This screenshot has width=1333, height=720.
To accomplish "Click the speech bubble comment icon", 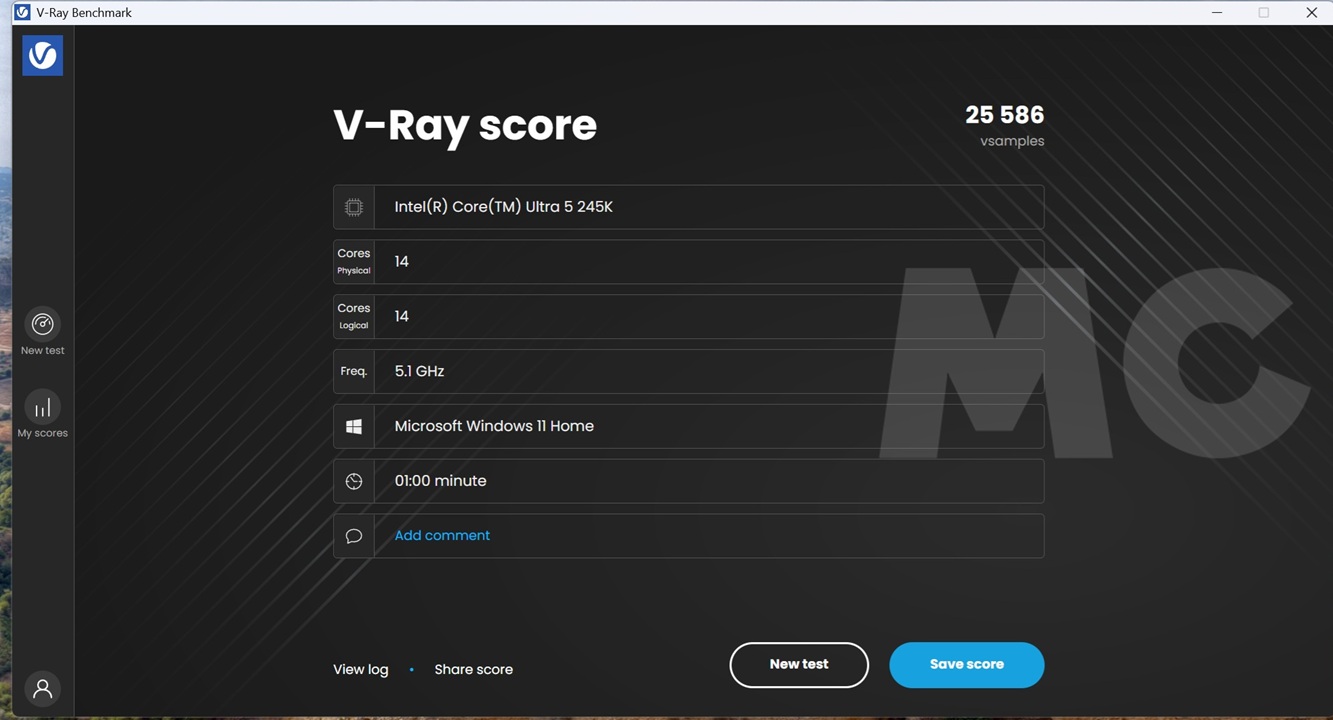I will click(x=354, y=535).
